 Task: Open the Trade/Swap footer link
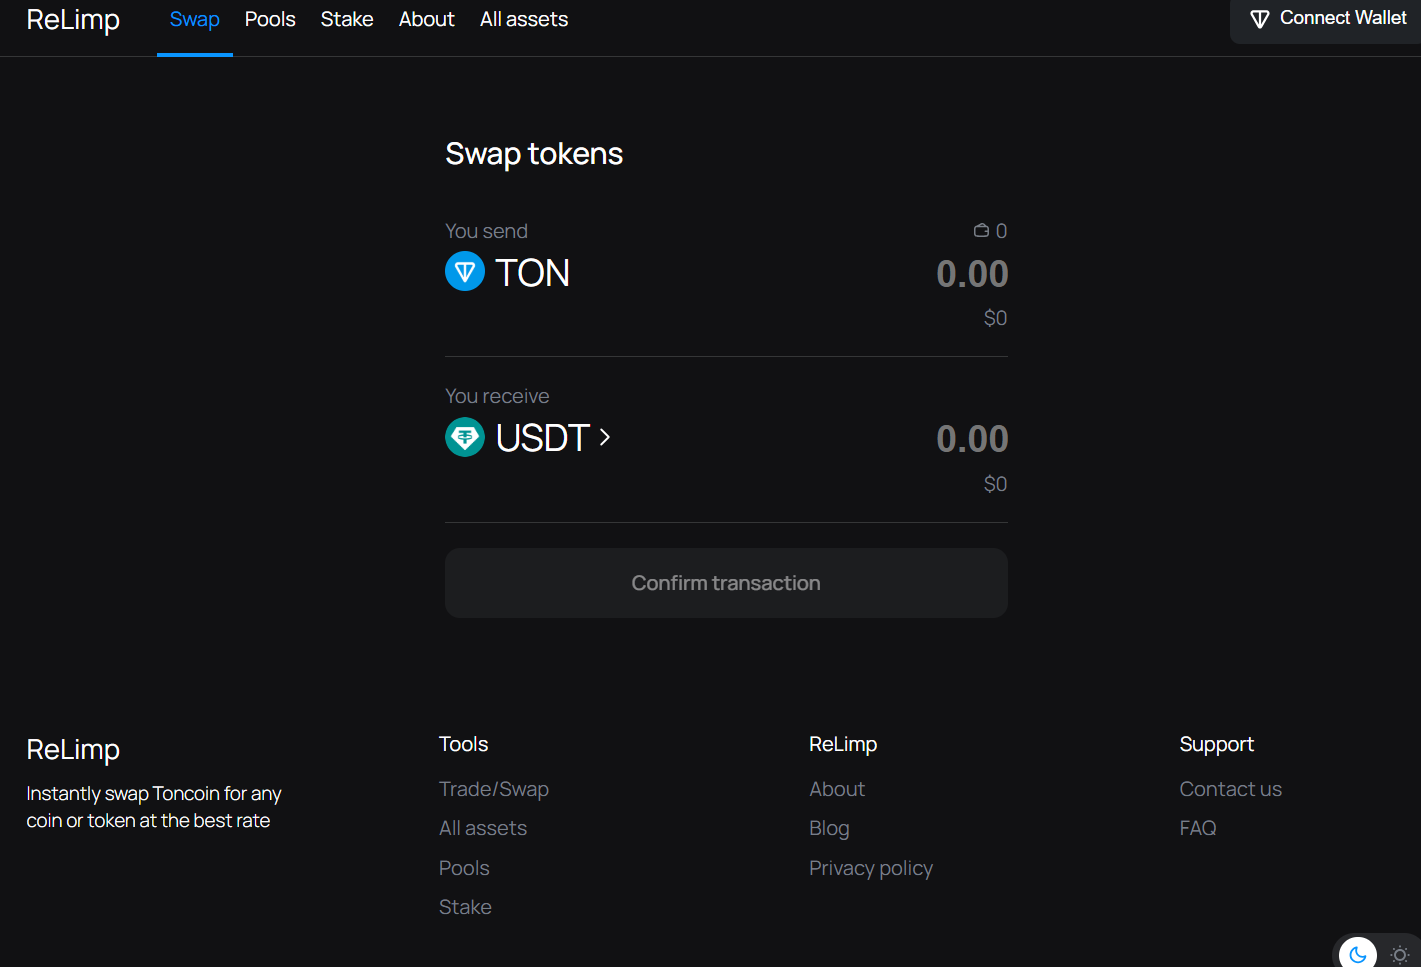click(x=494, y=789)
